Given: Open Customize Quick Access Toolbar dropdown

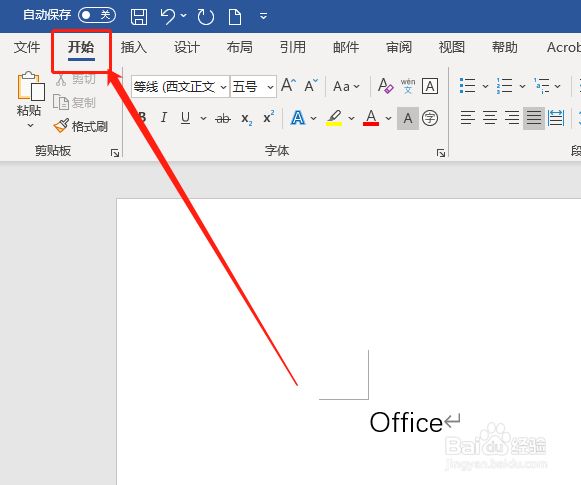Looking at the screenshot, I should [263, 16].
